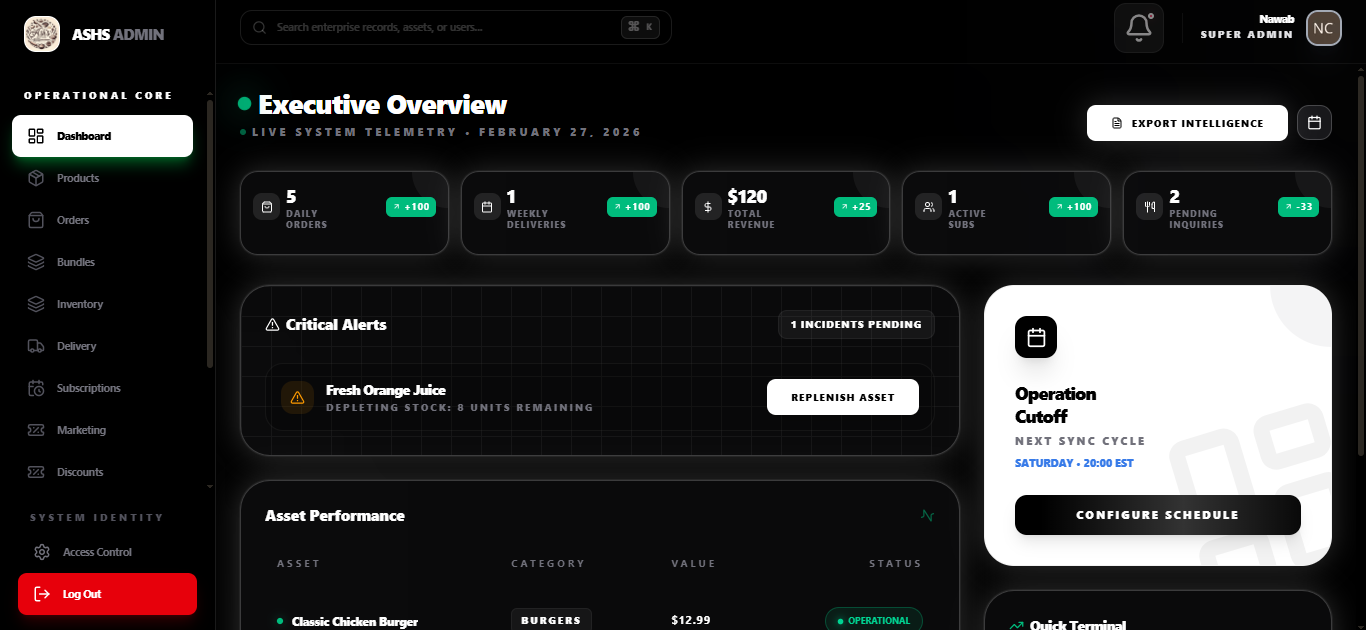This screenshot has height=630, width=1366.
Task: Open Access Control settings
Action: (x=97, y=552)
